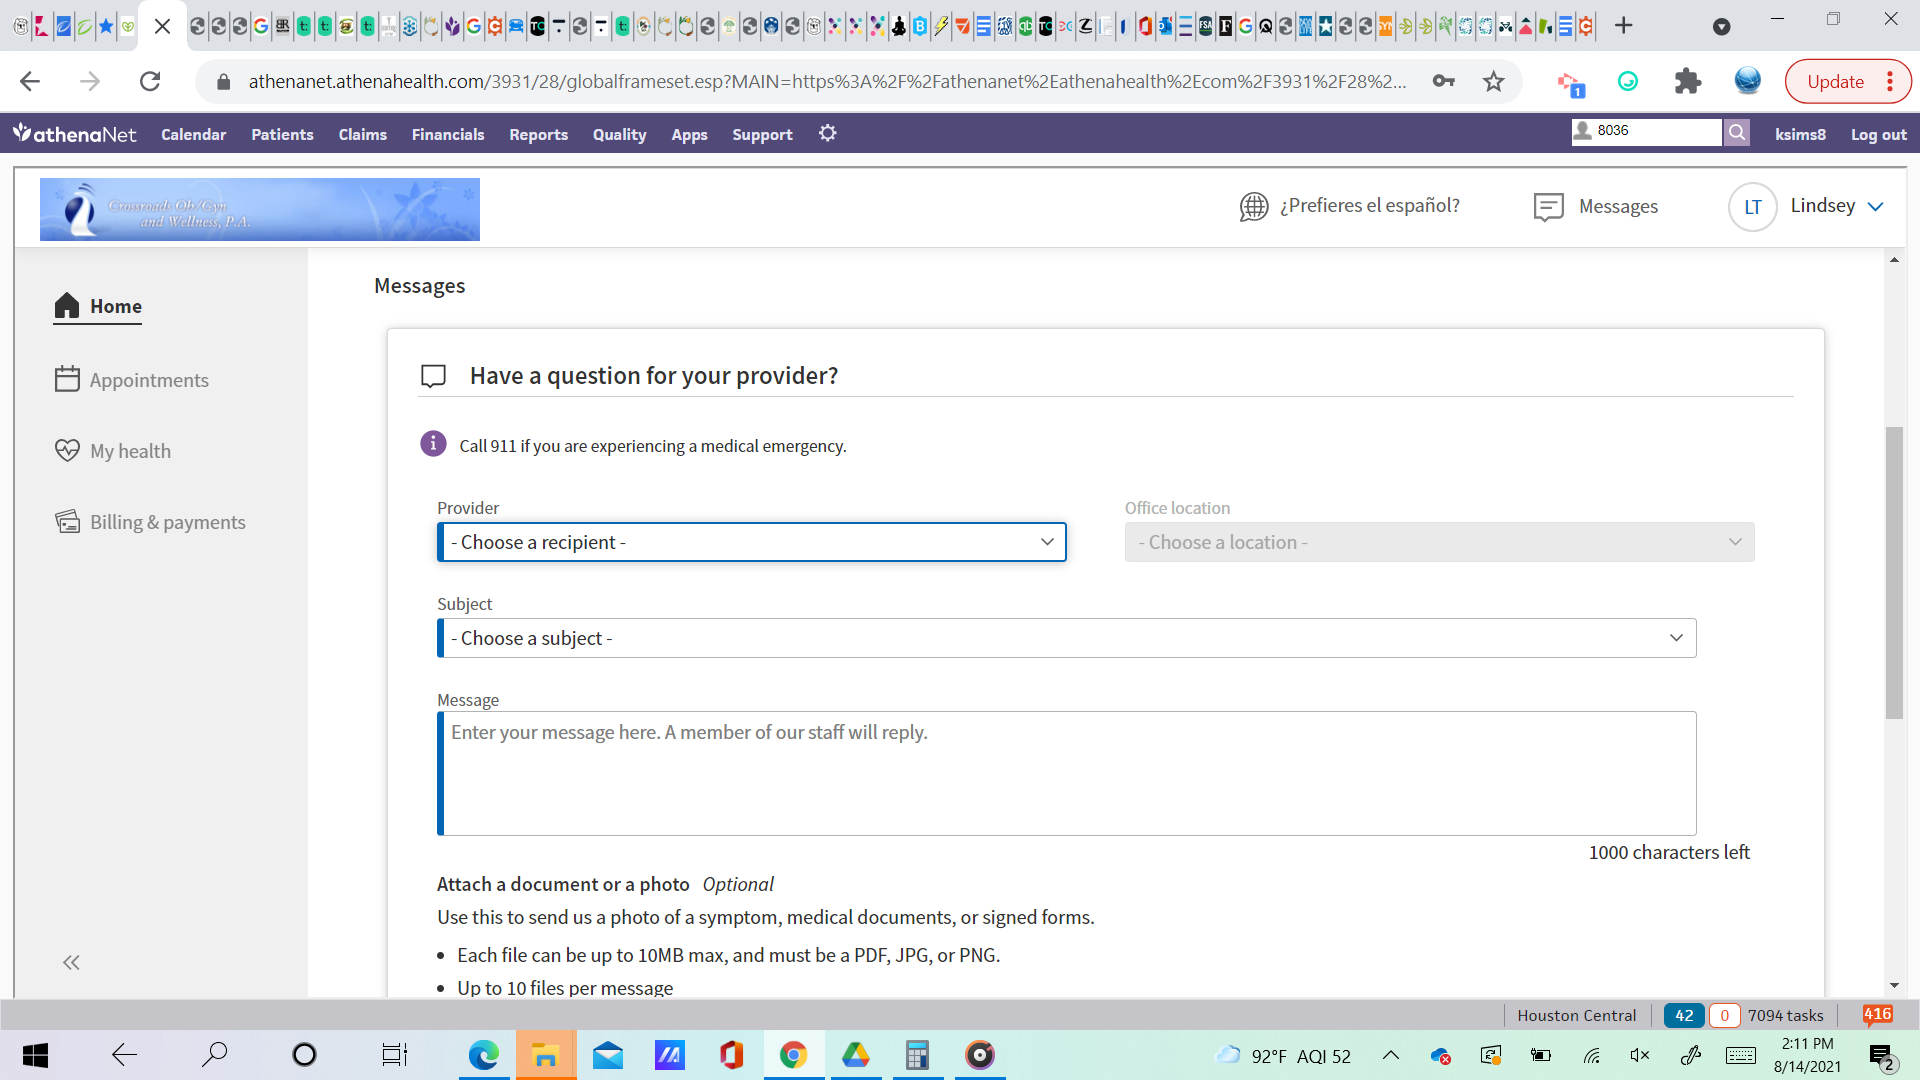Open the Choose a subject dropdown
Screen dimensions: 1920x1080
[x=1066, y=638]
